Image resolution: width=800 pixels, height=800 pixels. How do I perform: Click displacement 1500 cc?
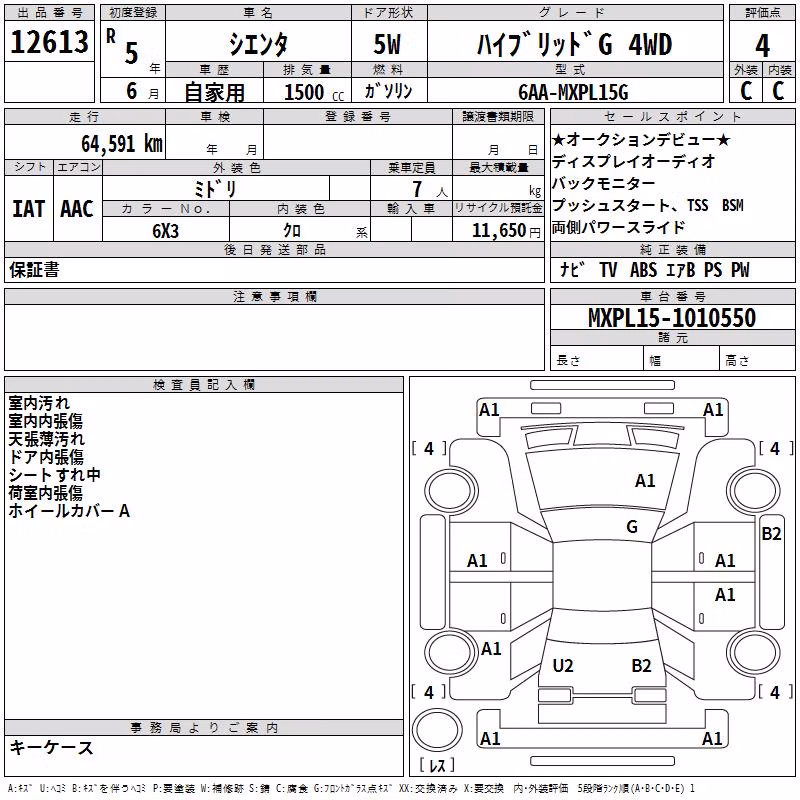point(314,92)
